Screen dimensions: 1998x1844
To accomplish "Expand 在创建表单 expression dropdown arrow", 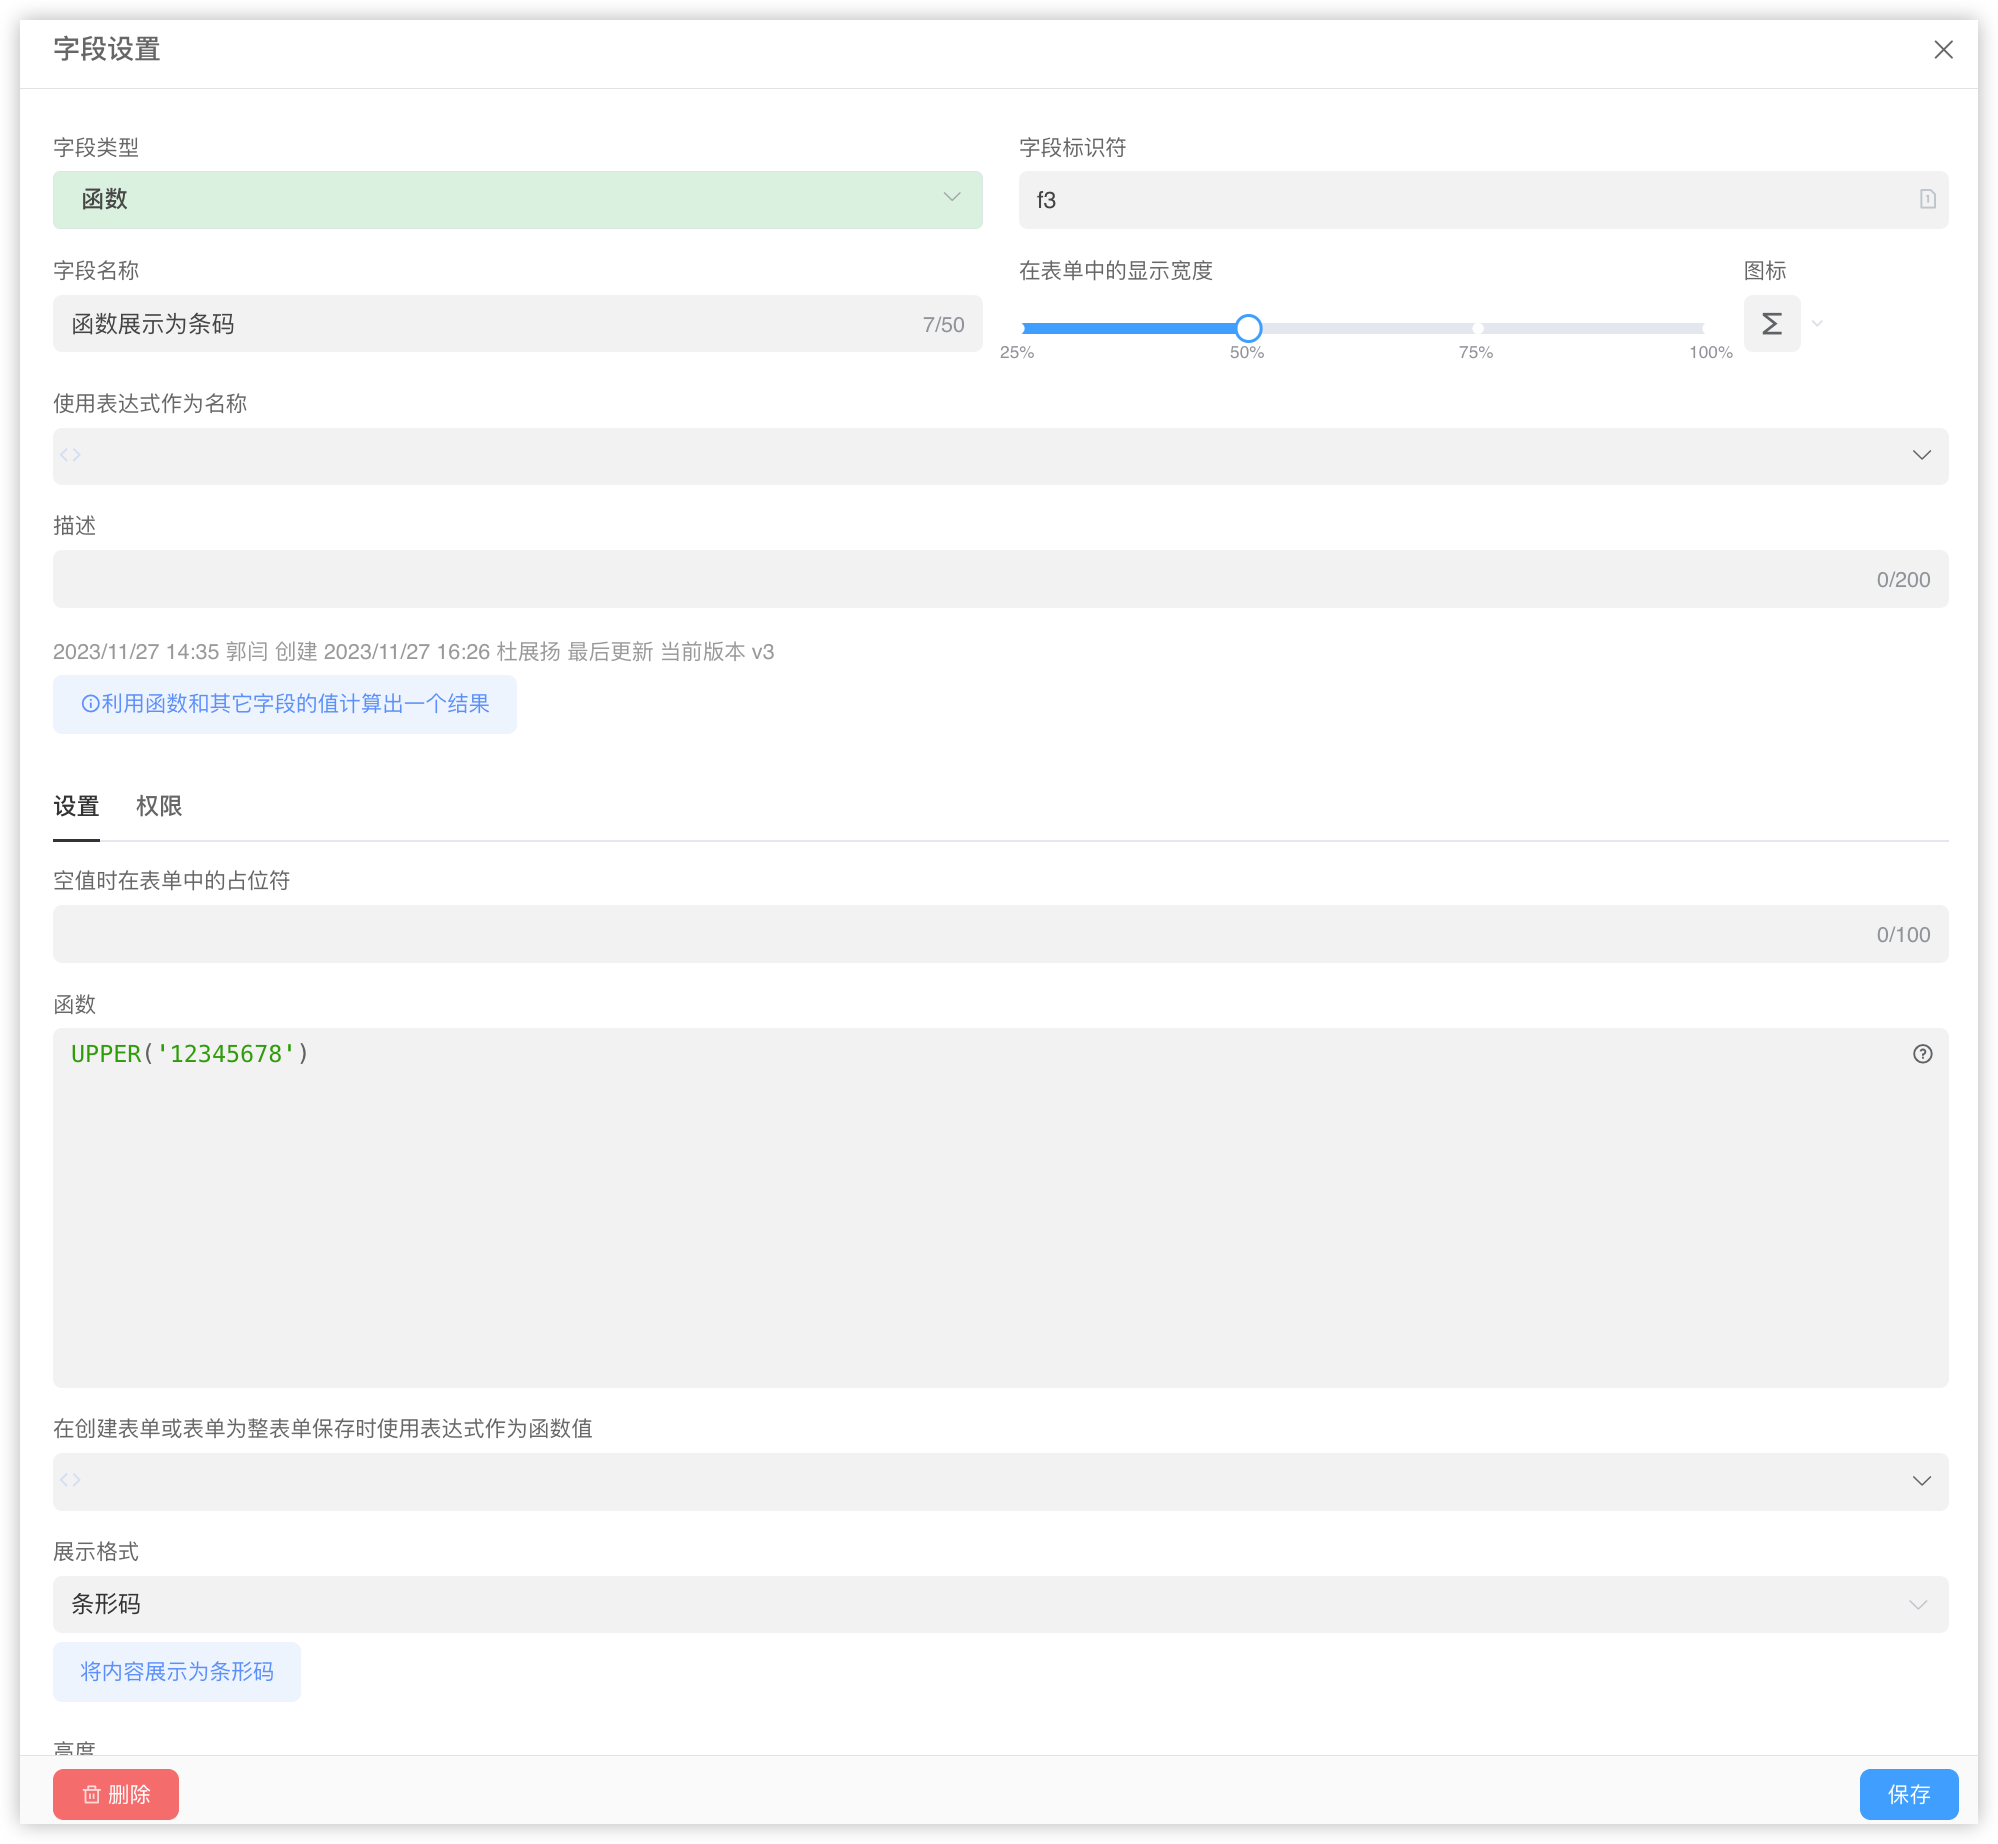I will click(x=1921, y=1481).
